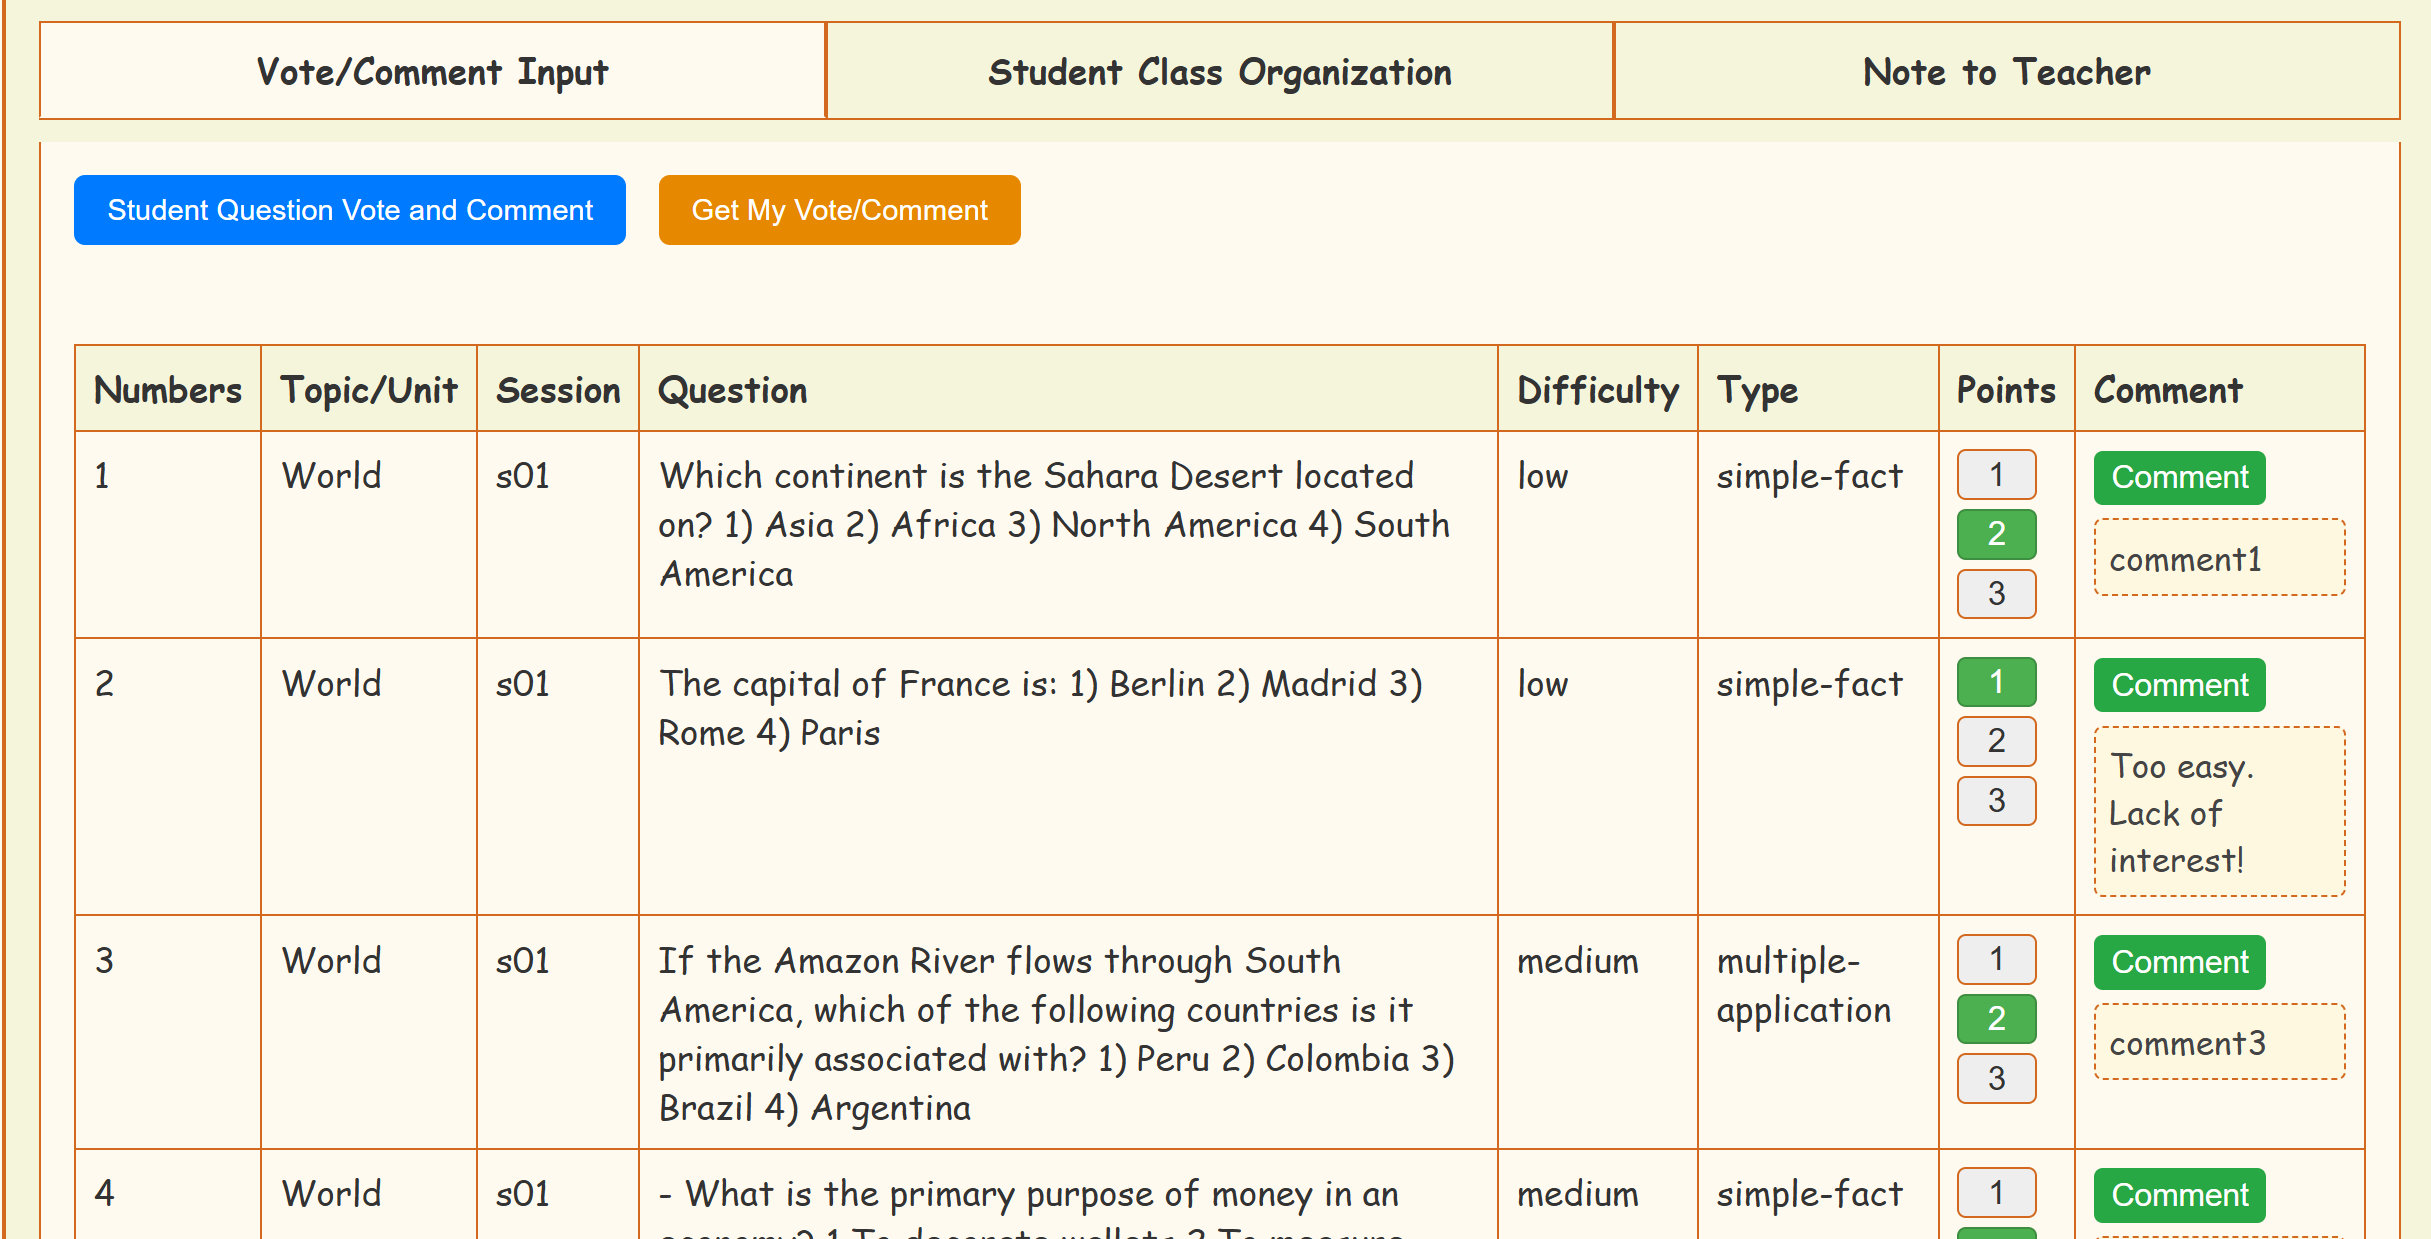Give question 1 a score of 1
The height and width of the screenshot is (1239, 2431).
coord(1996,474)
